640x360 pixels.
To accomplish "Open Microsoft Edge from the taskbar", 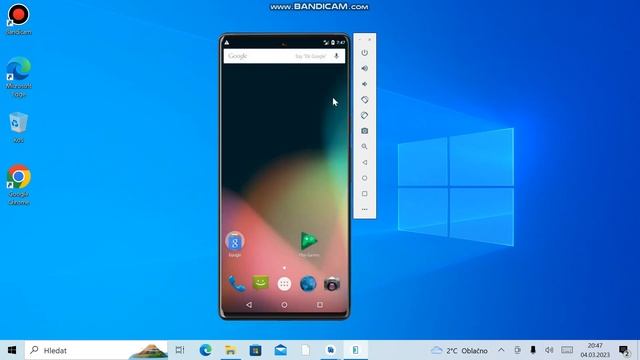I will pyautogui.click(x=206, y=350).
